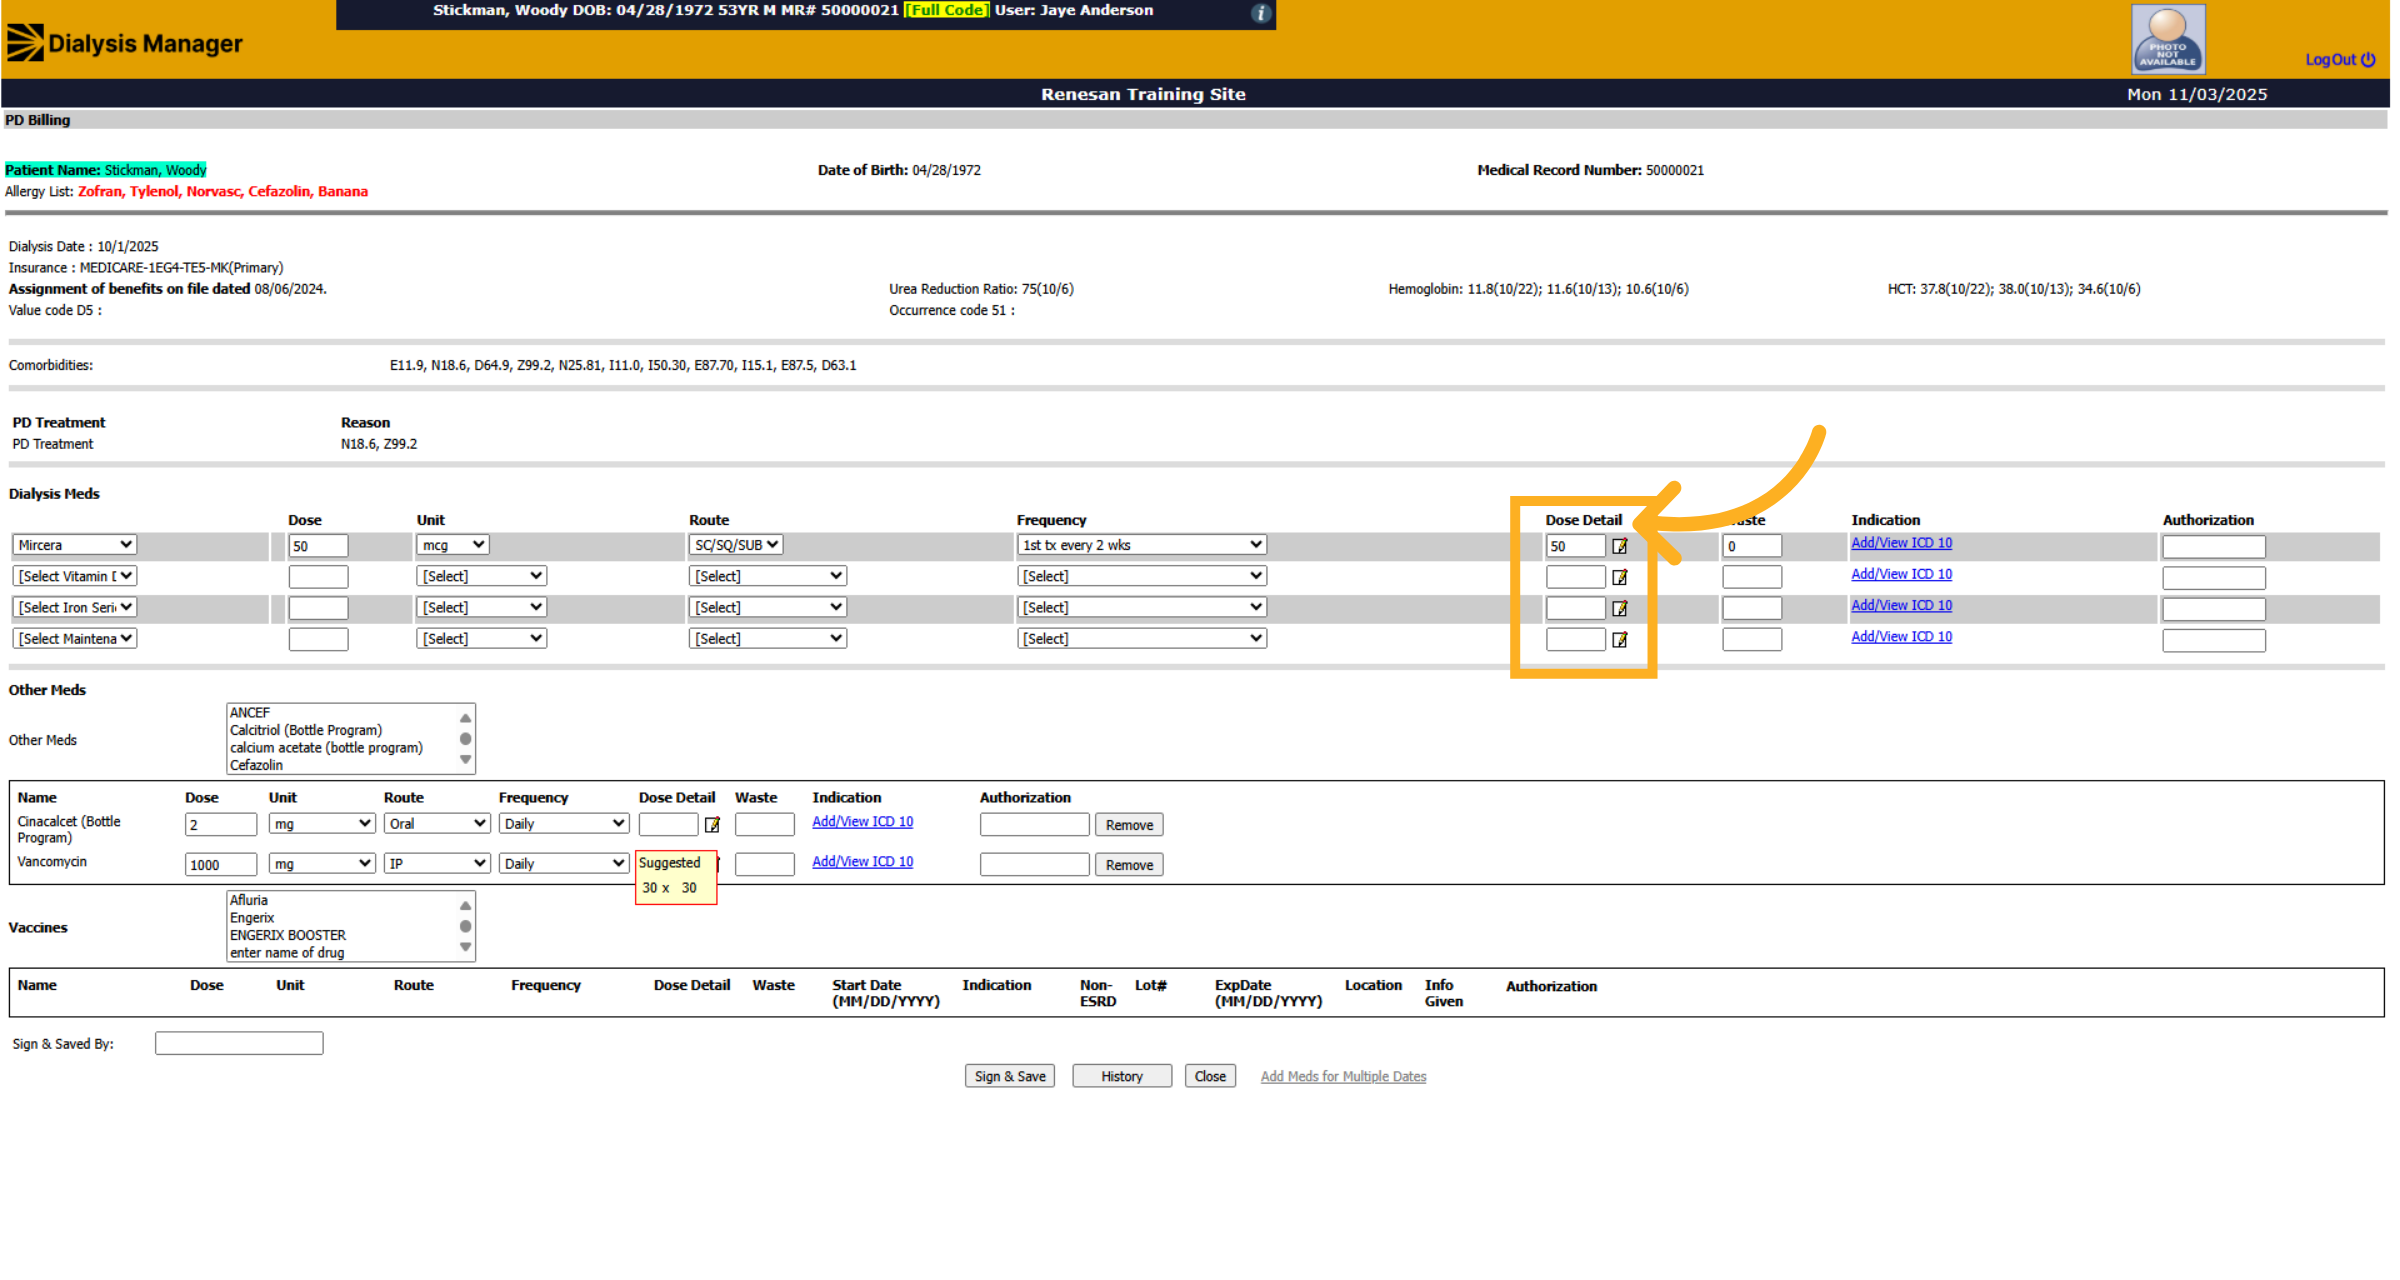Open Vancomycin frequency dropdown showing Daily
The image size is (2400, 1280).
point(564,864)
